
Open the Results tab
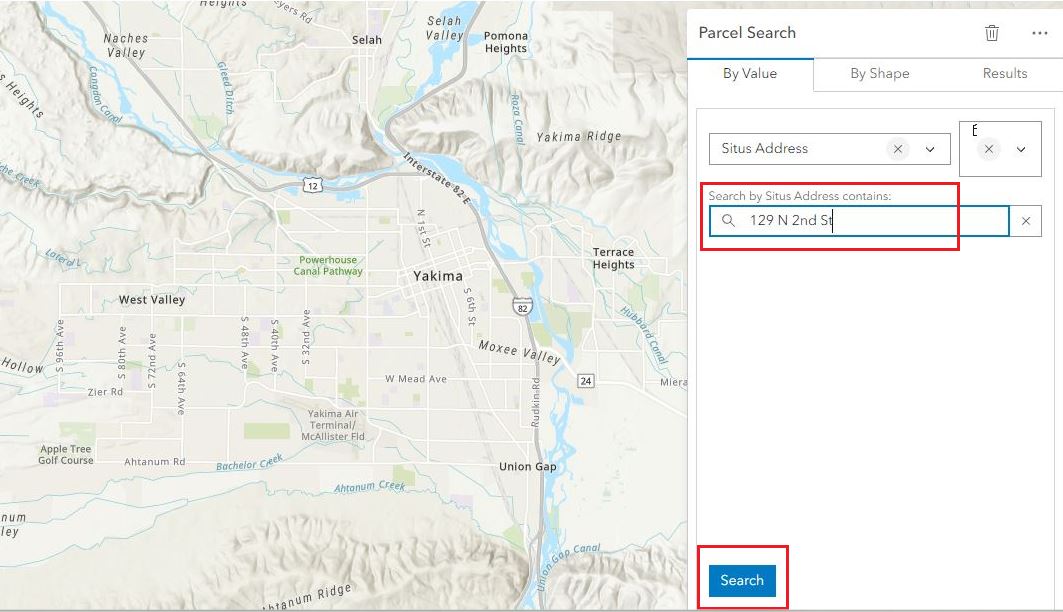(x=1004, y=73)
